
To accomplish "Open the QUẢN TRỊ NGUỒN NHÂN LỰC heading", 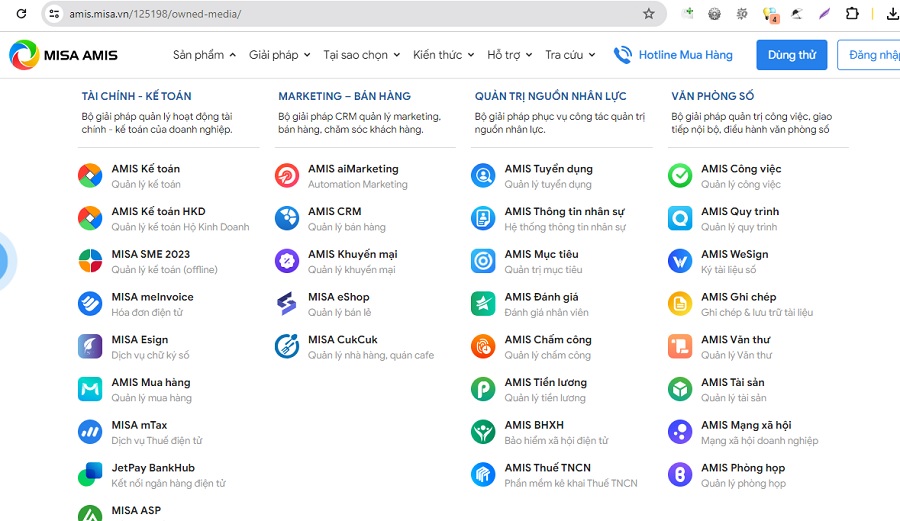I will pos(550,96).
